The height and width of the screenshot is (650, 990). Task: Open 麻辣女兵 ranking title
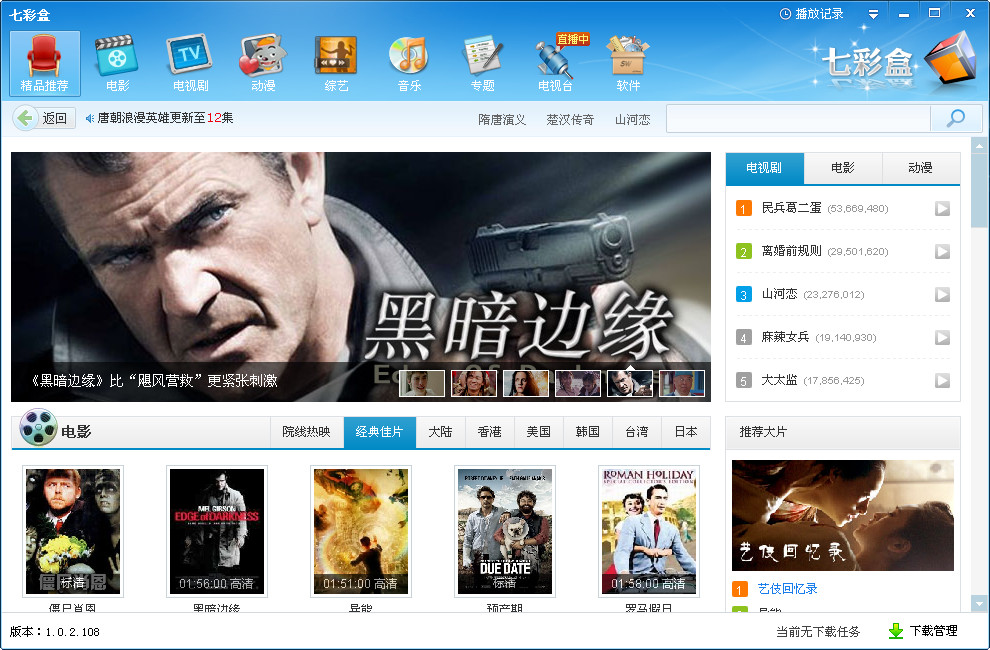click(785, 337)
